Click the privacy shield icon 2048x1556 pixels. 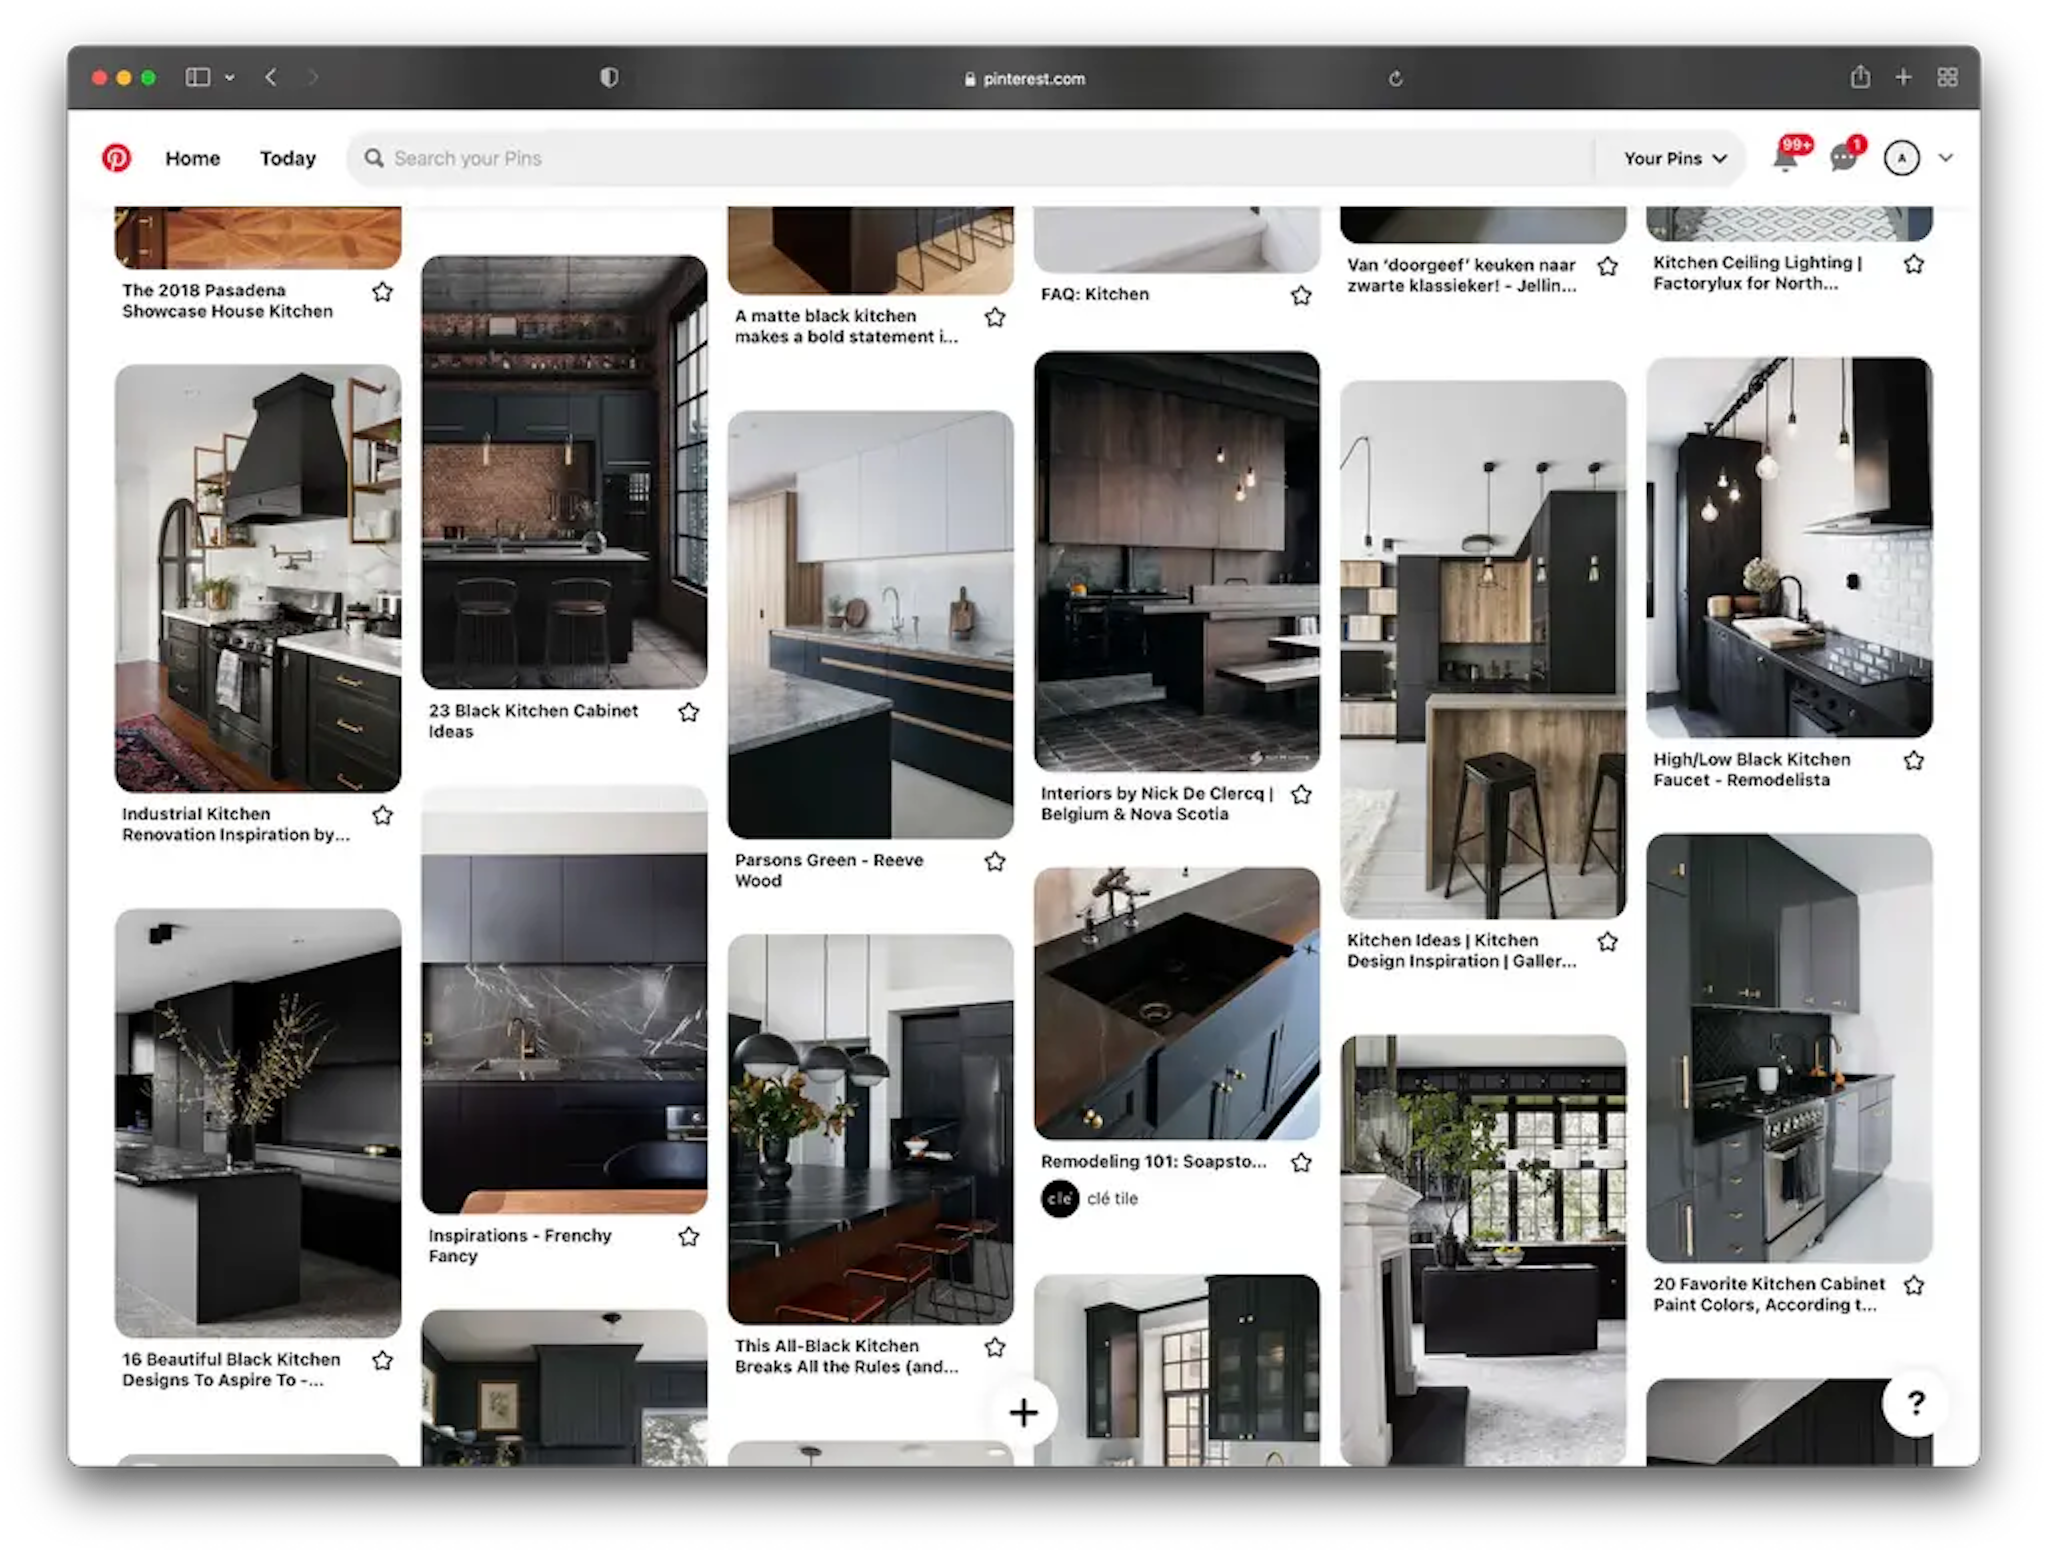click(x=609, y=77)
